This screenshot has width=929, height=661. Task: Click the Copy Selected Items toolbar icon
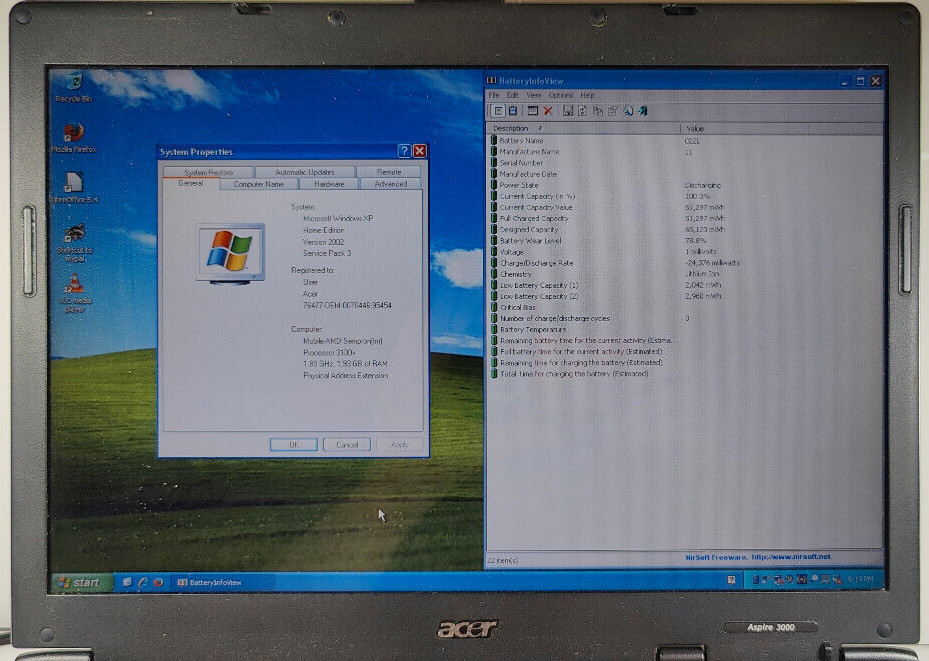[x=597, y=111]
